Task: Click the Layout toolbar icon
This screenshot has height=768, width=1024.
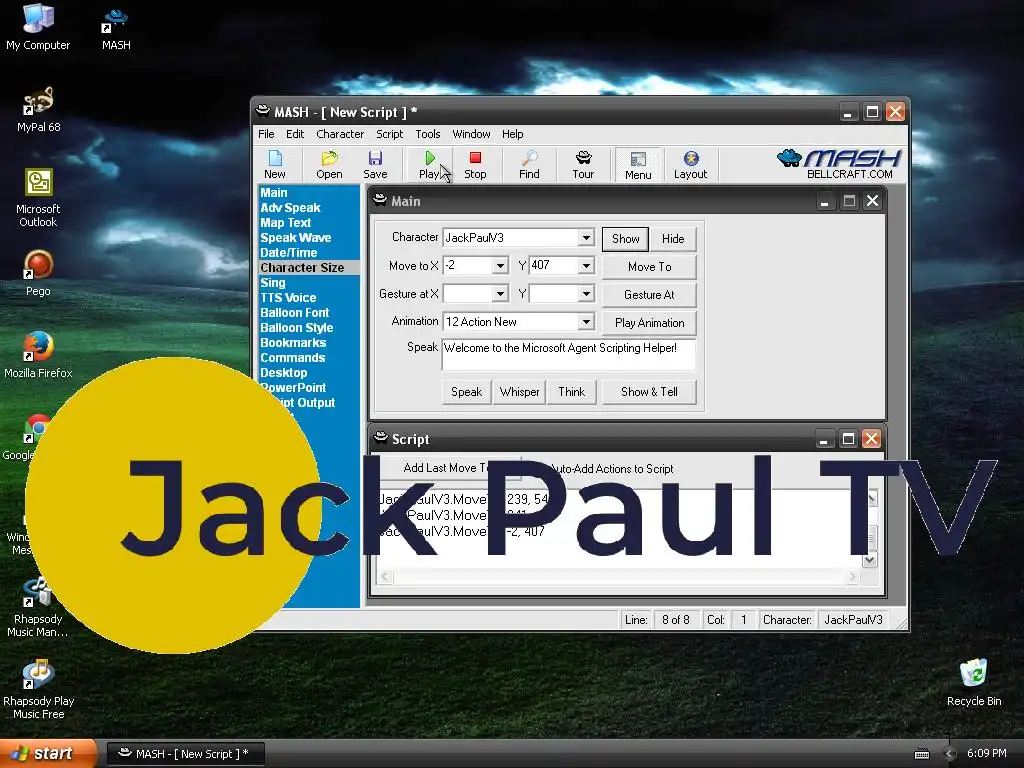Action: coord(690,165)
